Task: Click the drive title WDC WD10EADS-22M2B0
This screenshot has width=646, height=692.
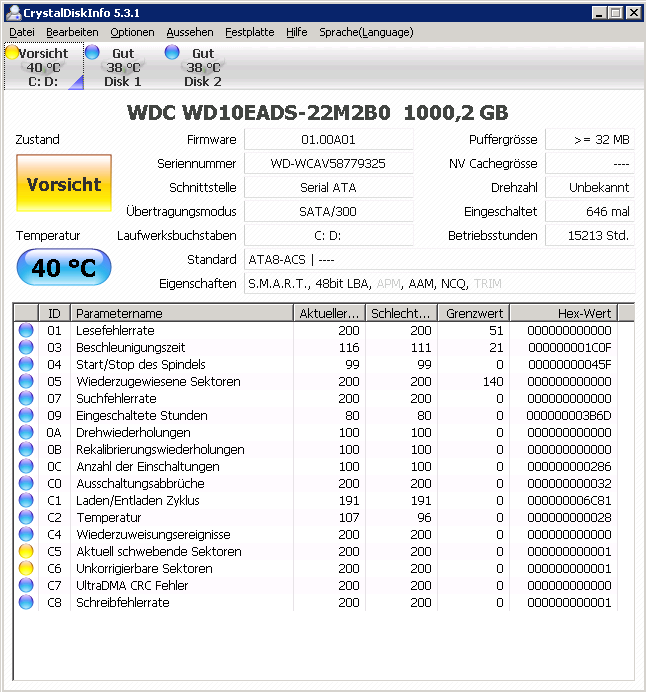Action: click(318, 113)
